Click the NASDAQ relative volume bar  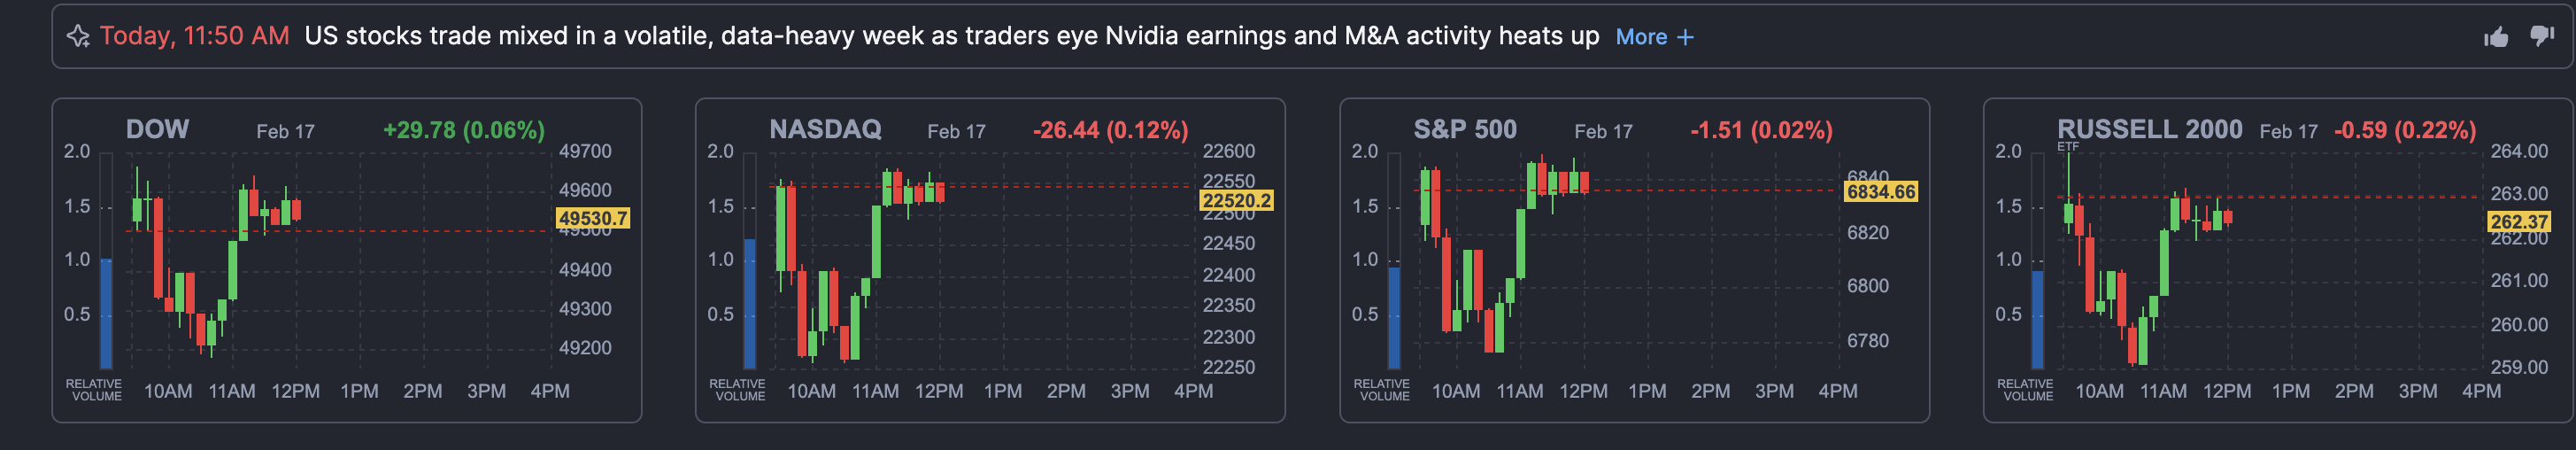tap(750, 303)
